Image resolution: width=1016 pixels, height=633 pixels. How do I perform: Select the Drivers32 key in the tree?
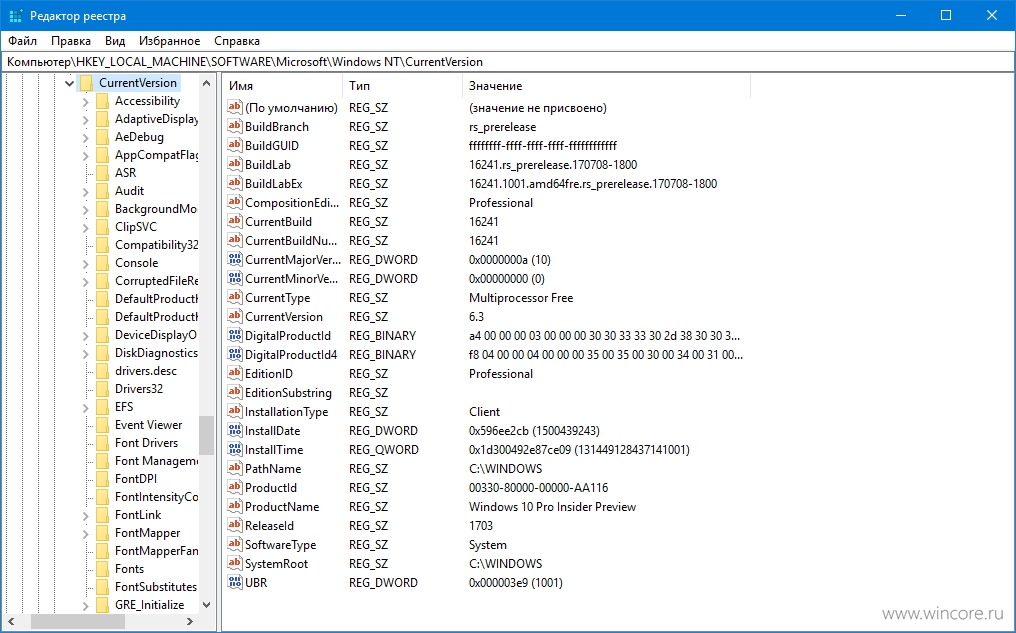(139, 389)
